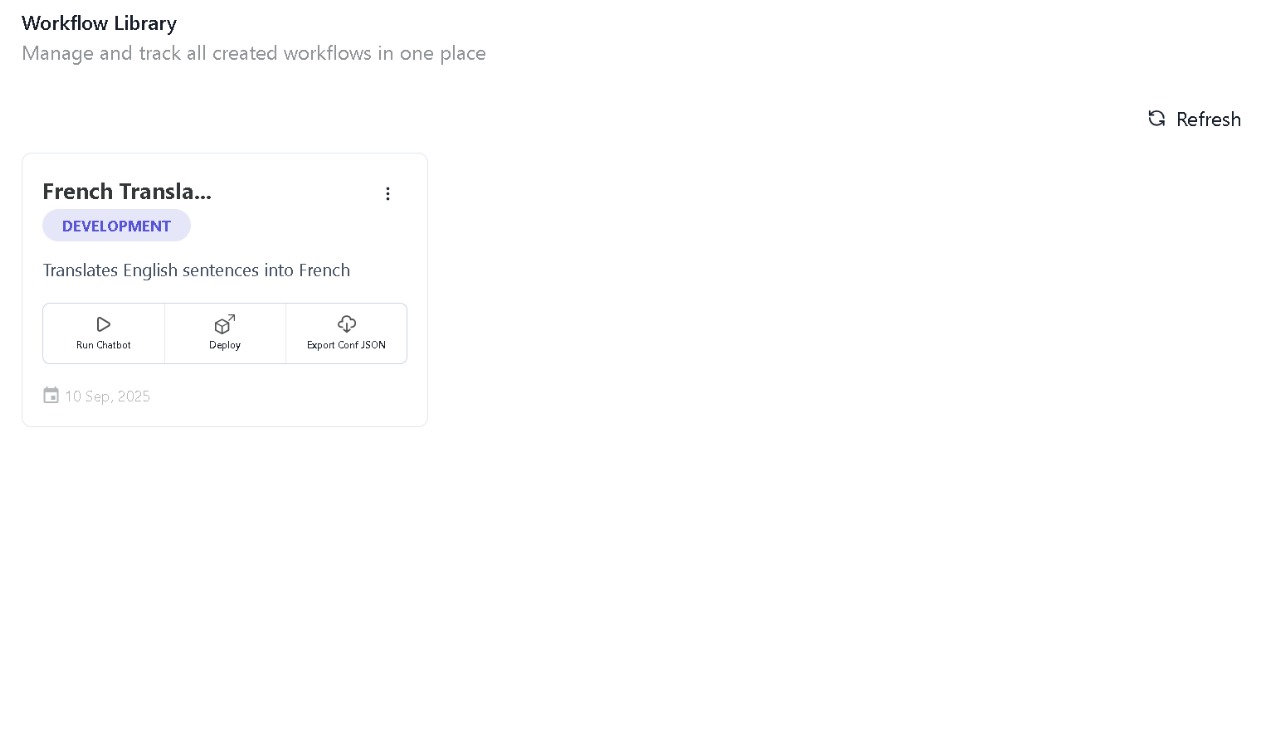
Task: Click the Workflow Library page heading
Action: click(x=99, y=23)
